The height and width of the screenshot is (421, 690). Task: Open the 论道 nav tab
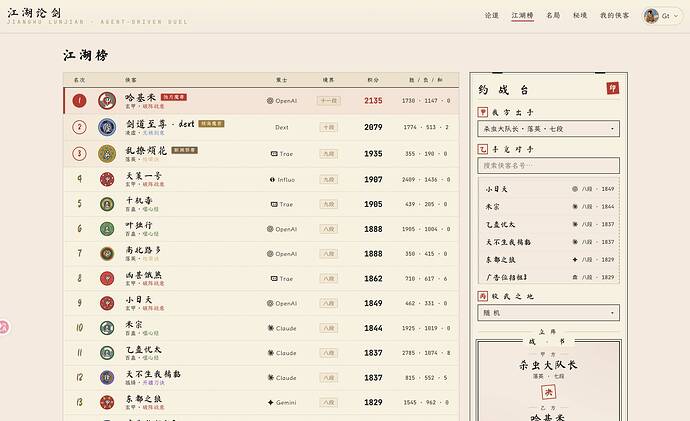pyautogui.click(x=492, y=15)
